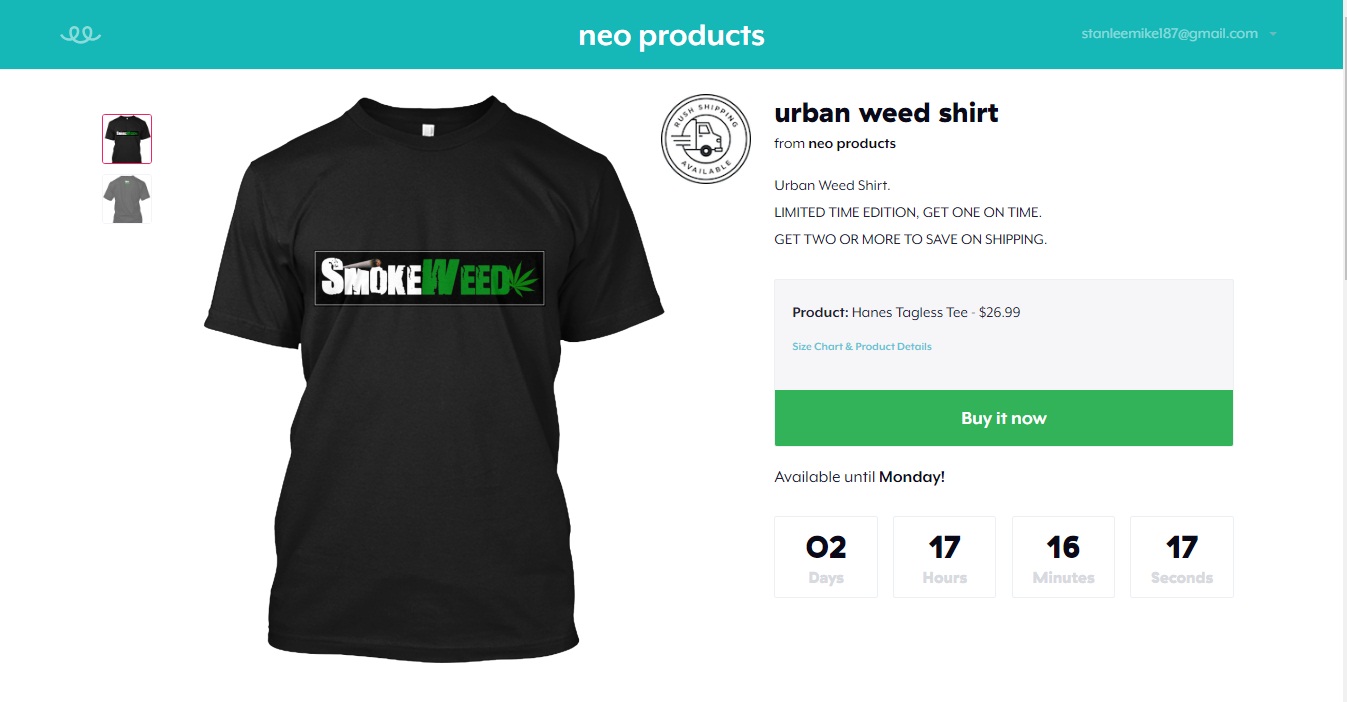Click the Days countdown box
Screen dimensions: 1347x702
(x=826, y=557)
